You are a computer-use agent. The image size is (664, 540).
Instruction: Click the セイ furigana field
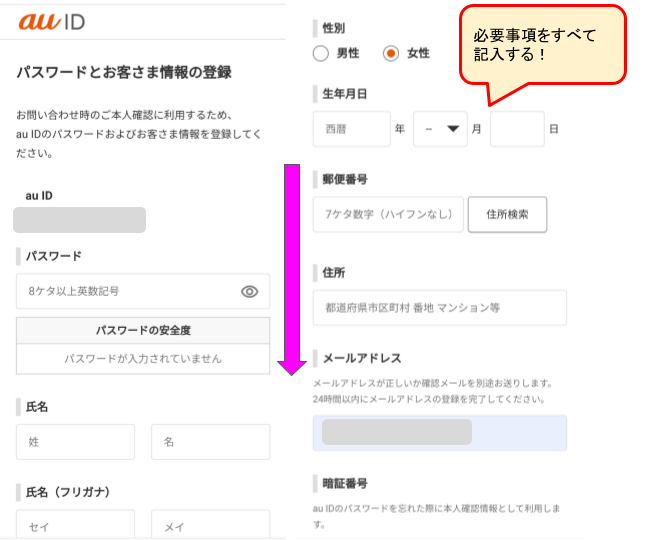pyautogui.click(x=75, y=525)
